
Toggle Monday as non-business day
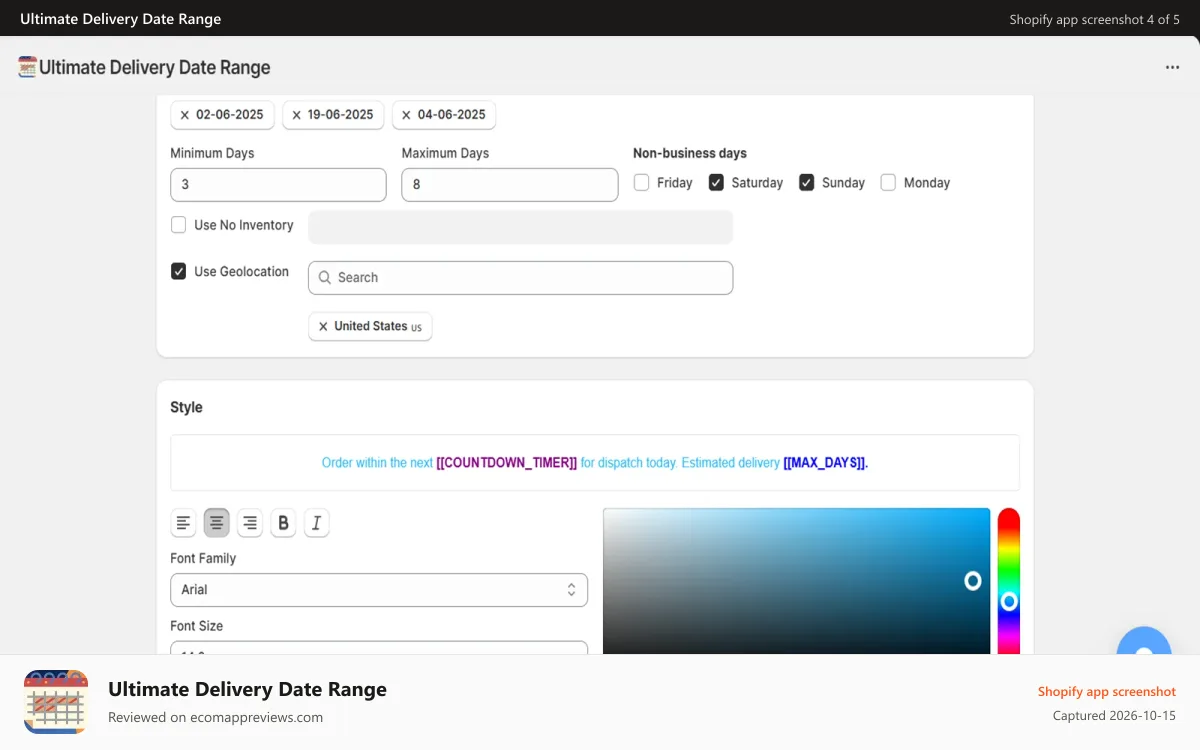tap(888, 183)
